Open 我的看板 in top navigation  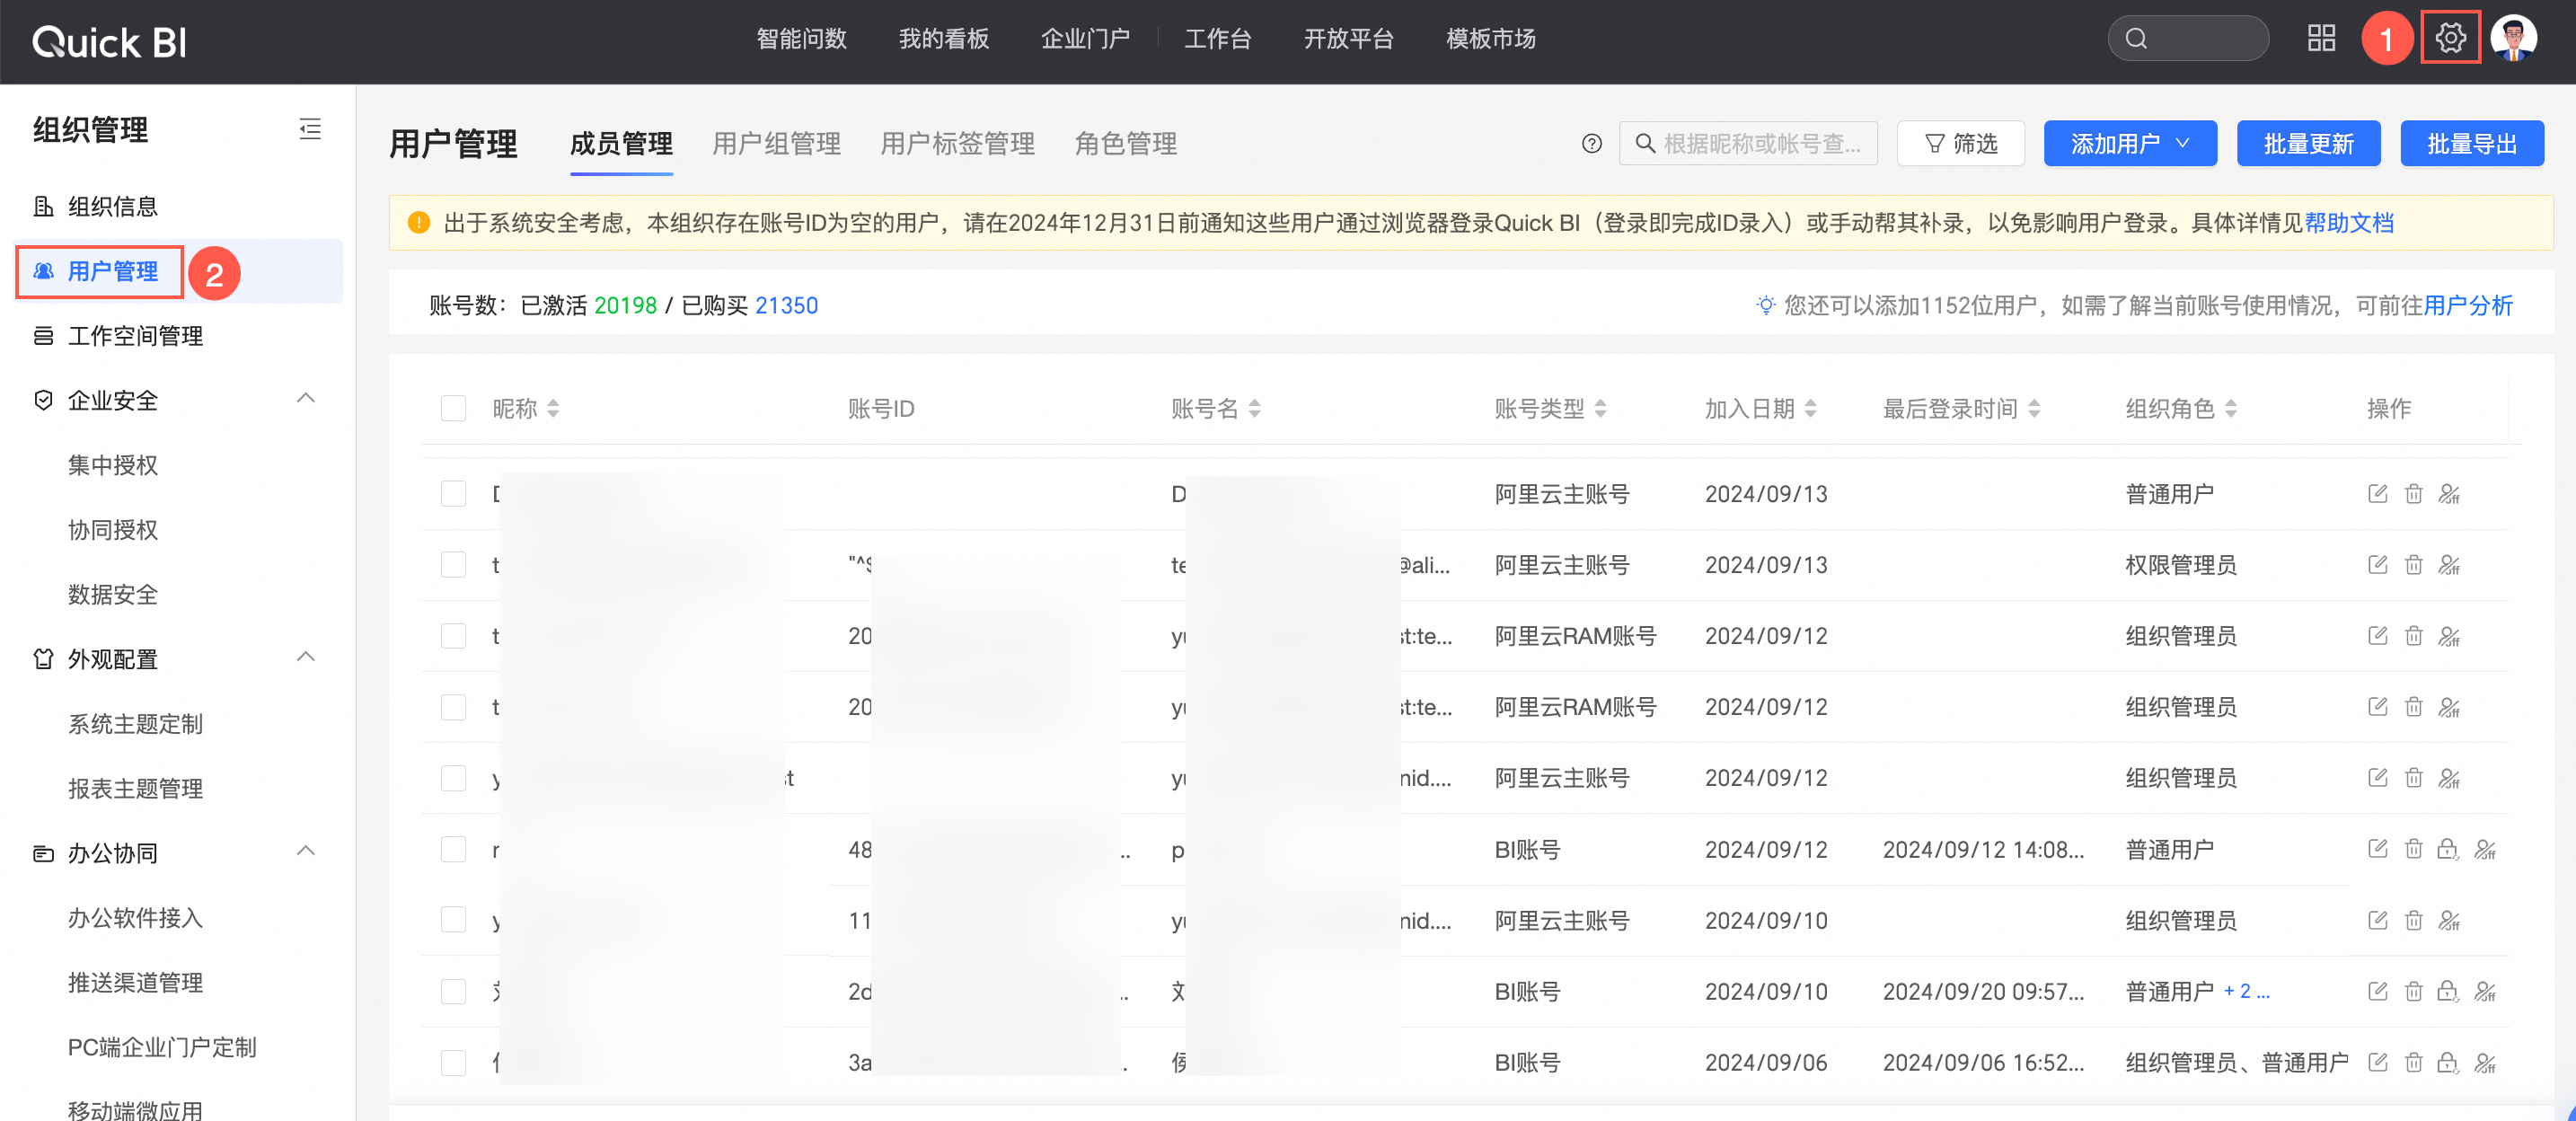[943, 39]
